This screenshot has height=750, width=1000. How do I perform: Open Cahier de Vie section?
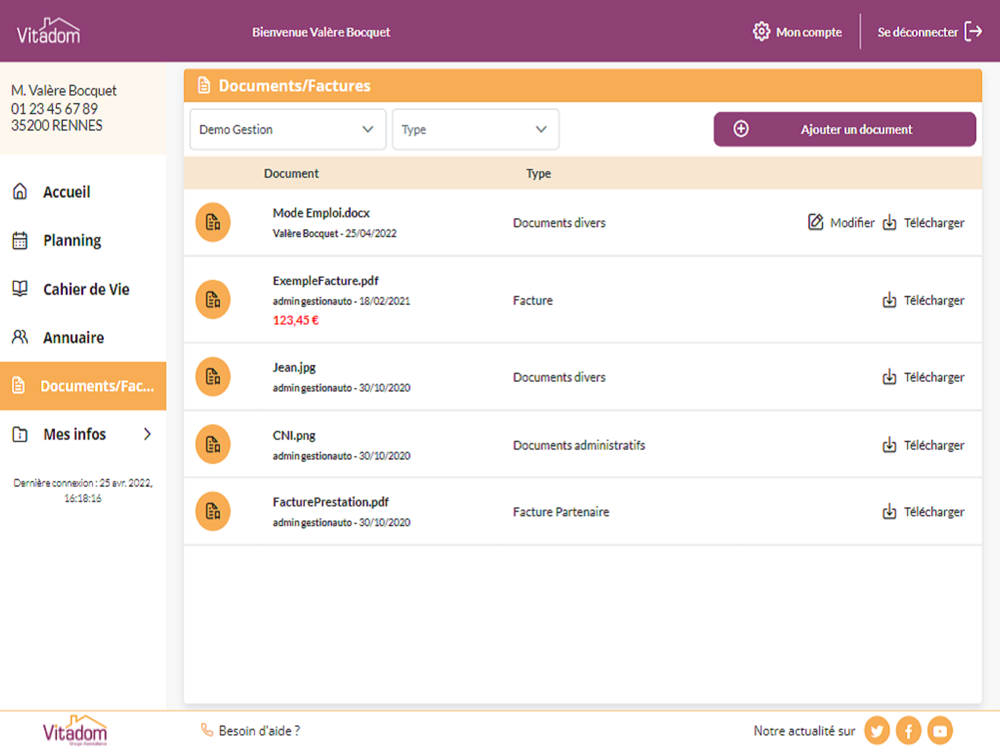click(x=86, y=290)
